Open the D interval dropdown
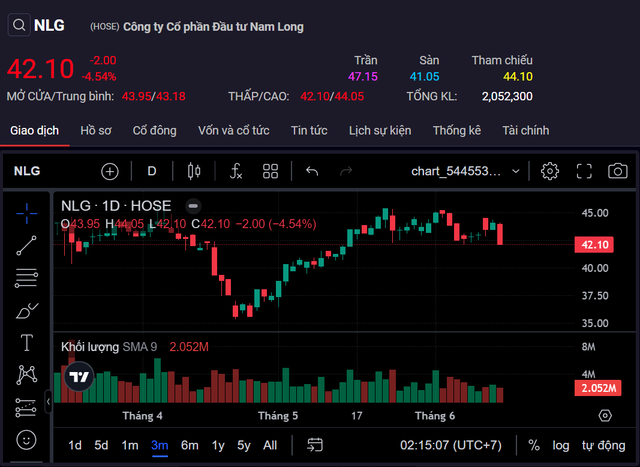This screenshot has height=467, width=640. click(x=152, y=171)
